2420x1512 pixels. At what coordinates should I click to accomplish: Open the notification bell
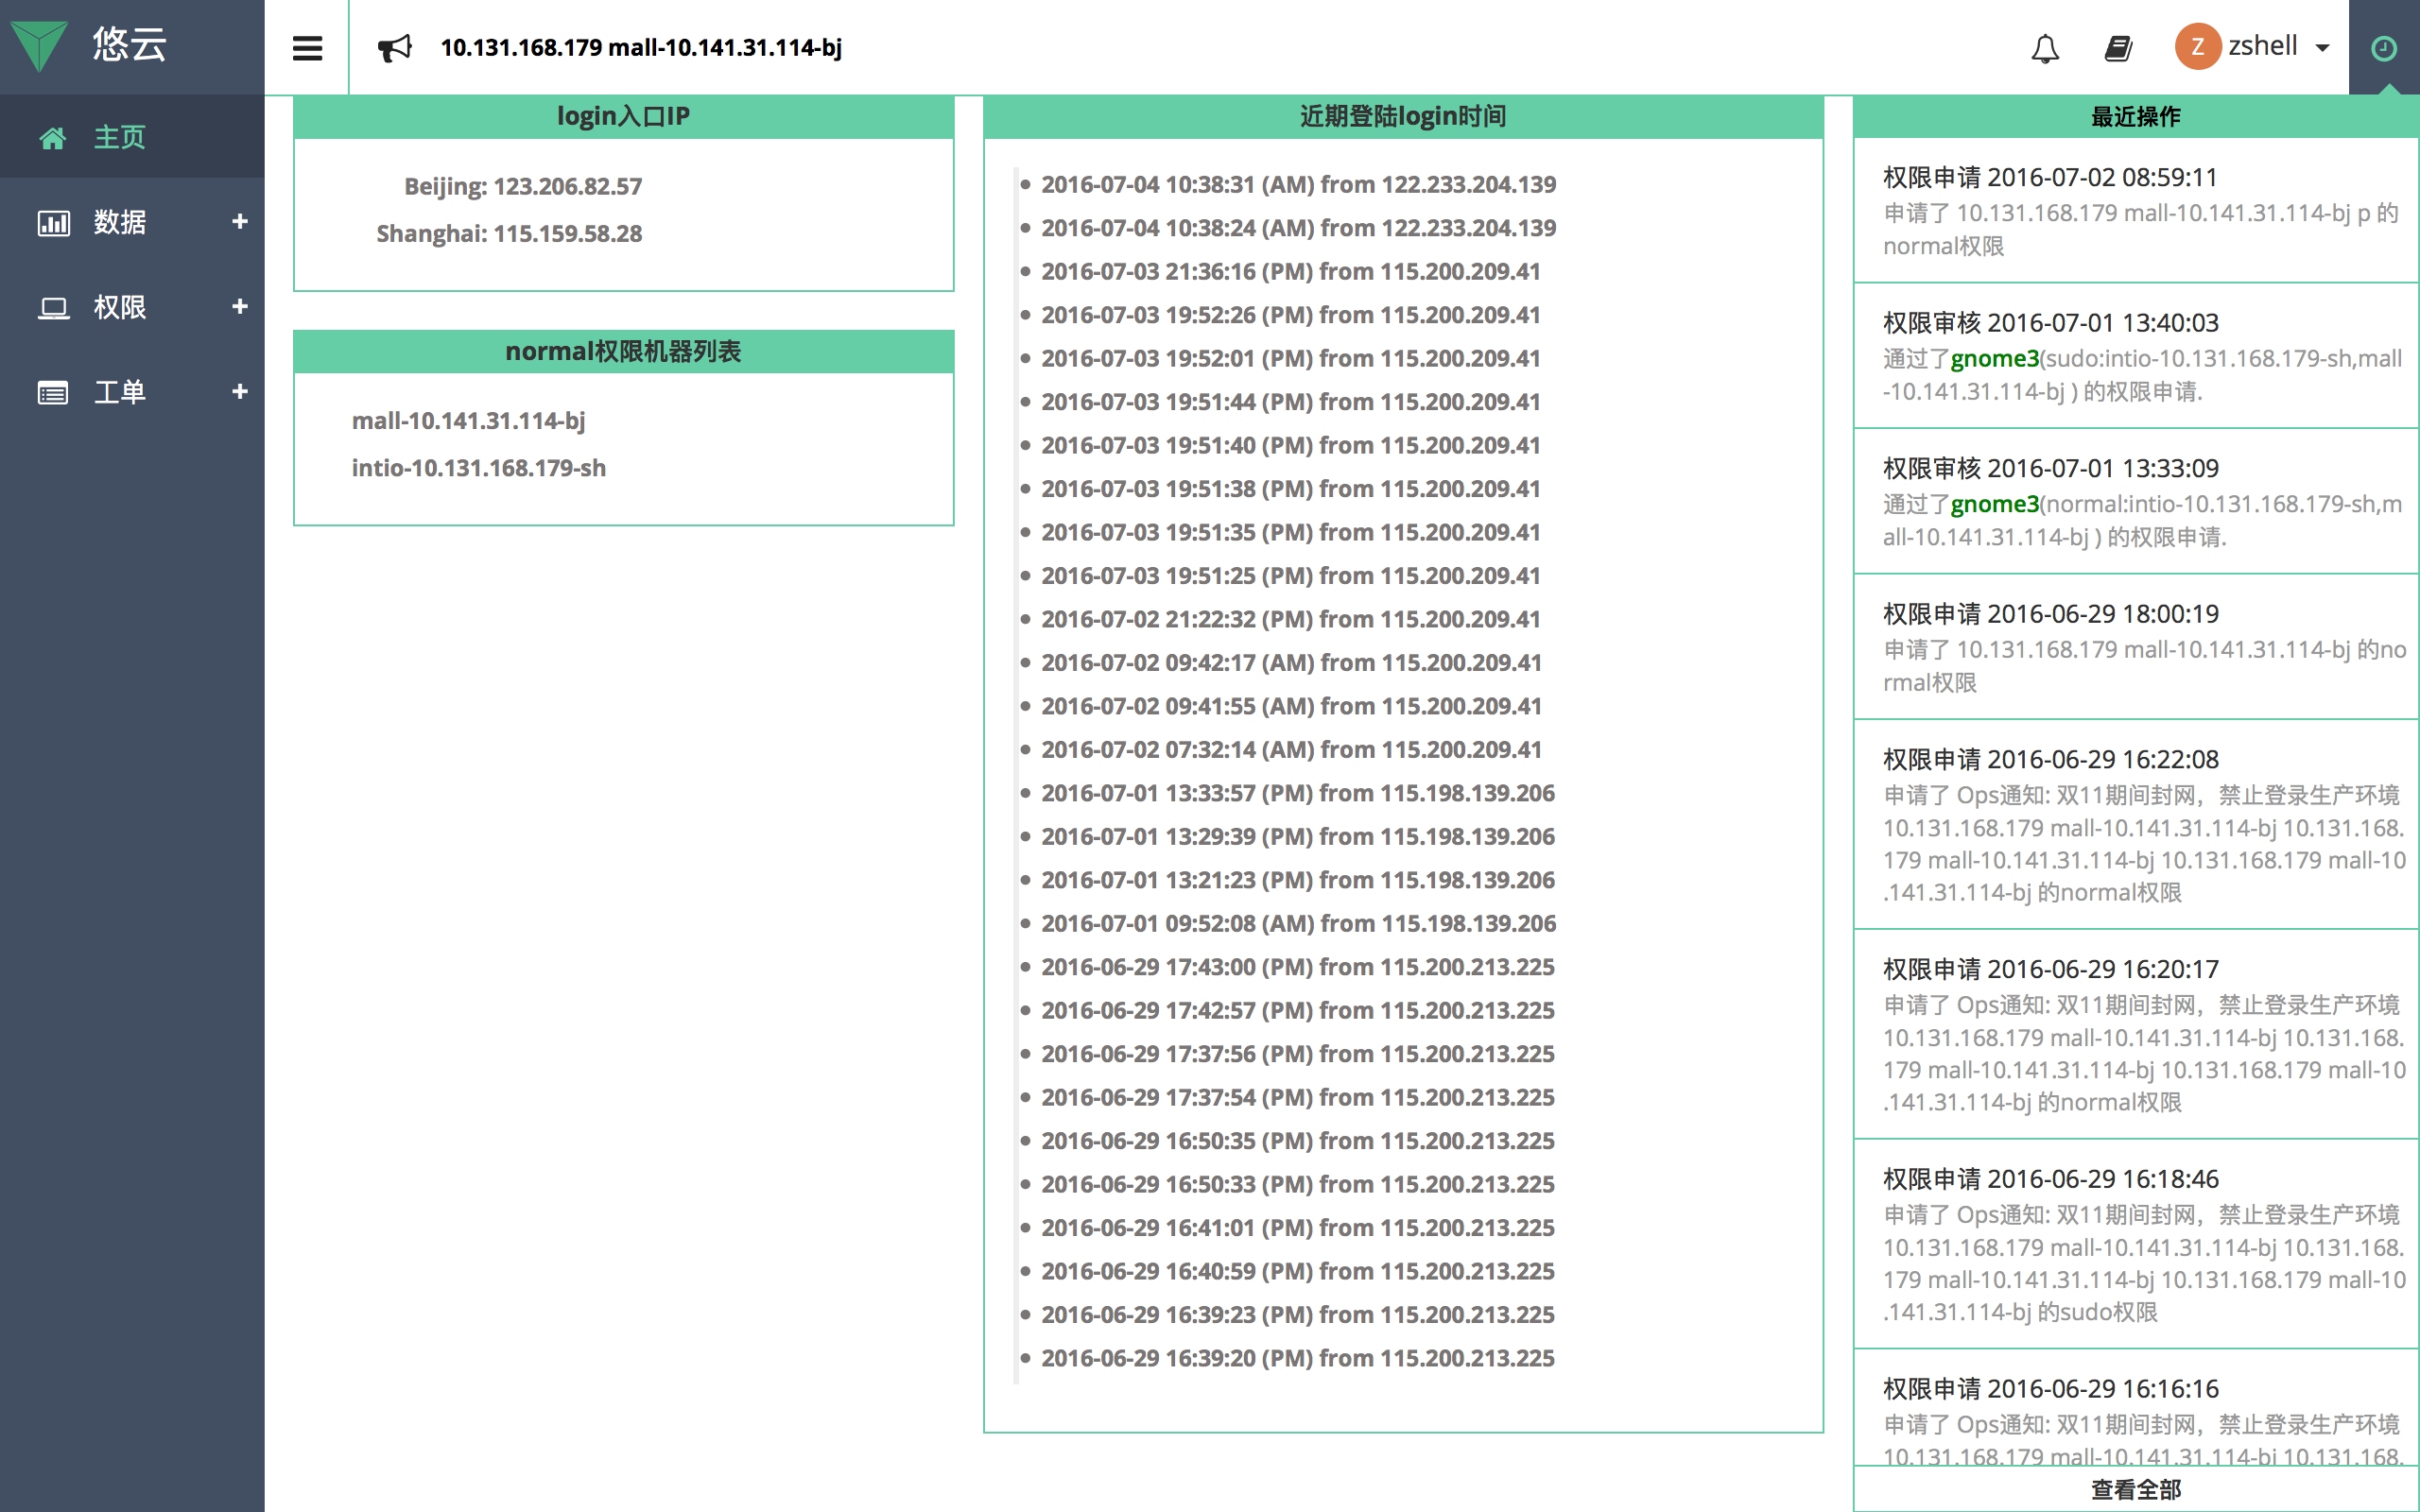tap(2045, 47)
